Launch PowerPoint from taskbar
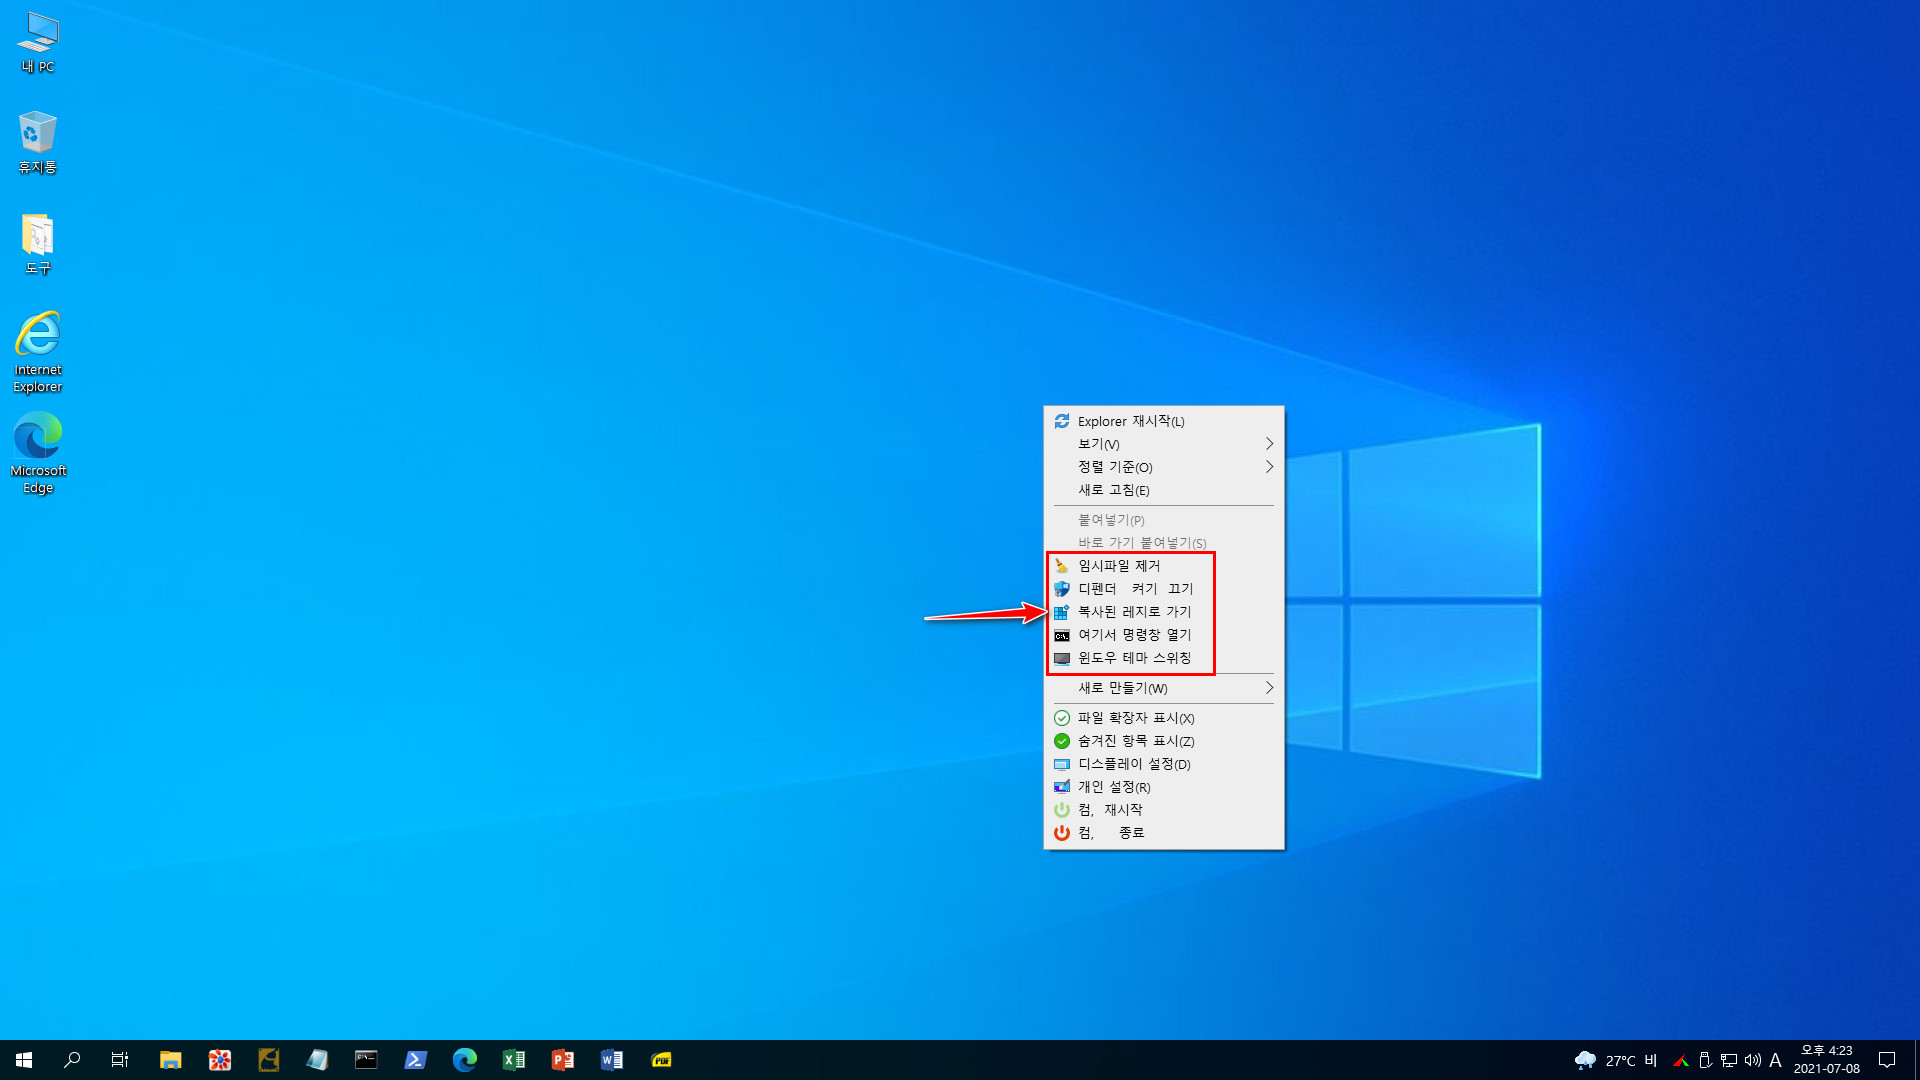The width and height of the screenshot is (1920, 1080). point(563,1060)
